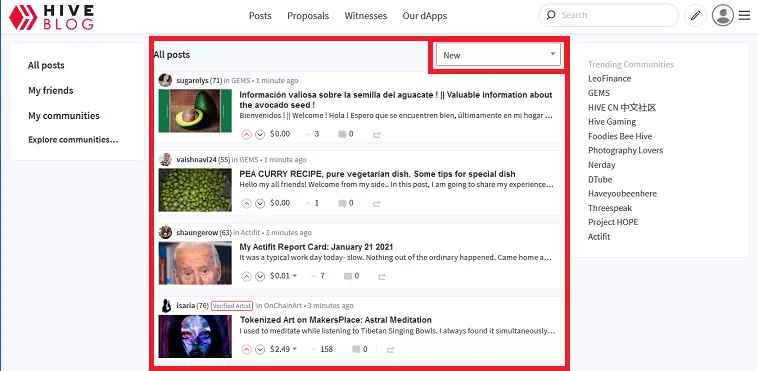Show the 1 vote on pea curry post
757x371 pixels.
tap(312, 203)
